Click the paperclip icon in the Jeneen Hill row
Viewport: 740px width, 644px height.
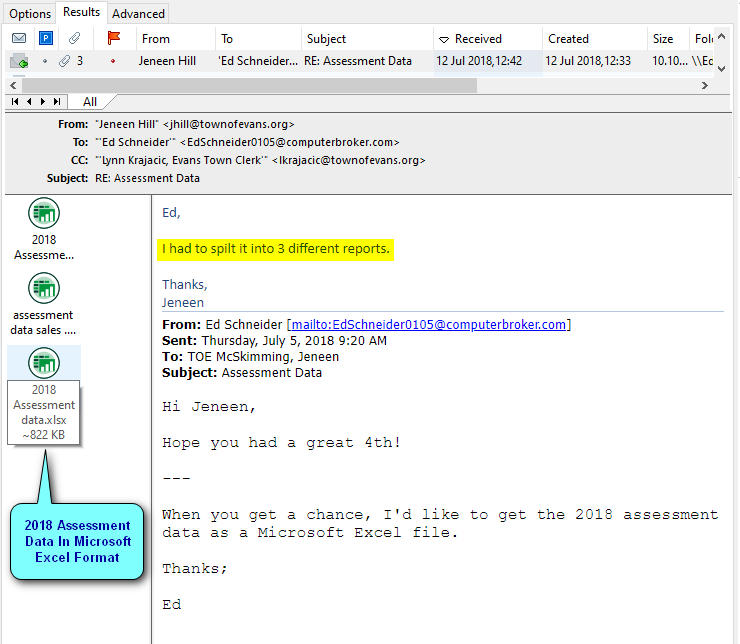tap(65, 61)
